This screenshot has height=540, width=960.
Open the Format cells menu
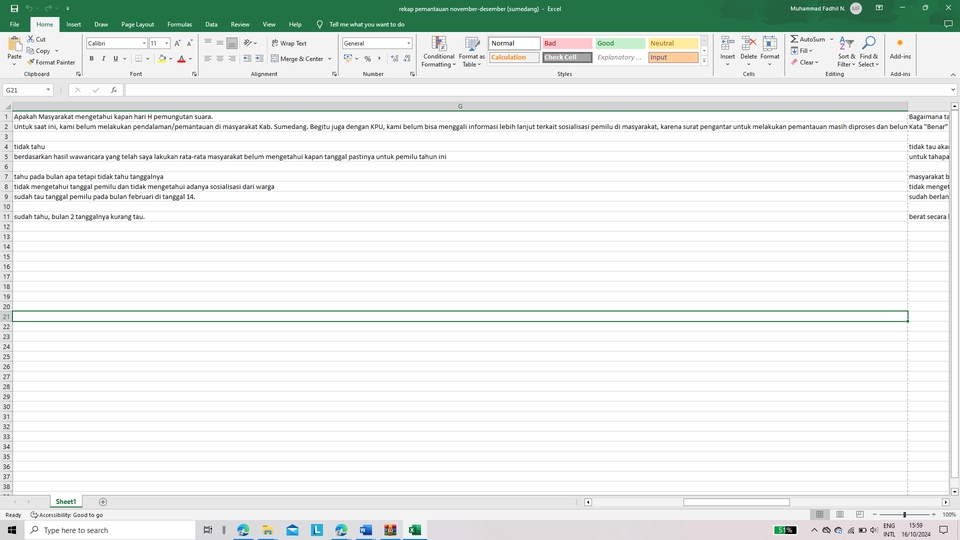point(770,51)
